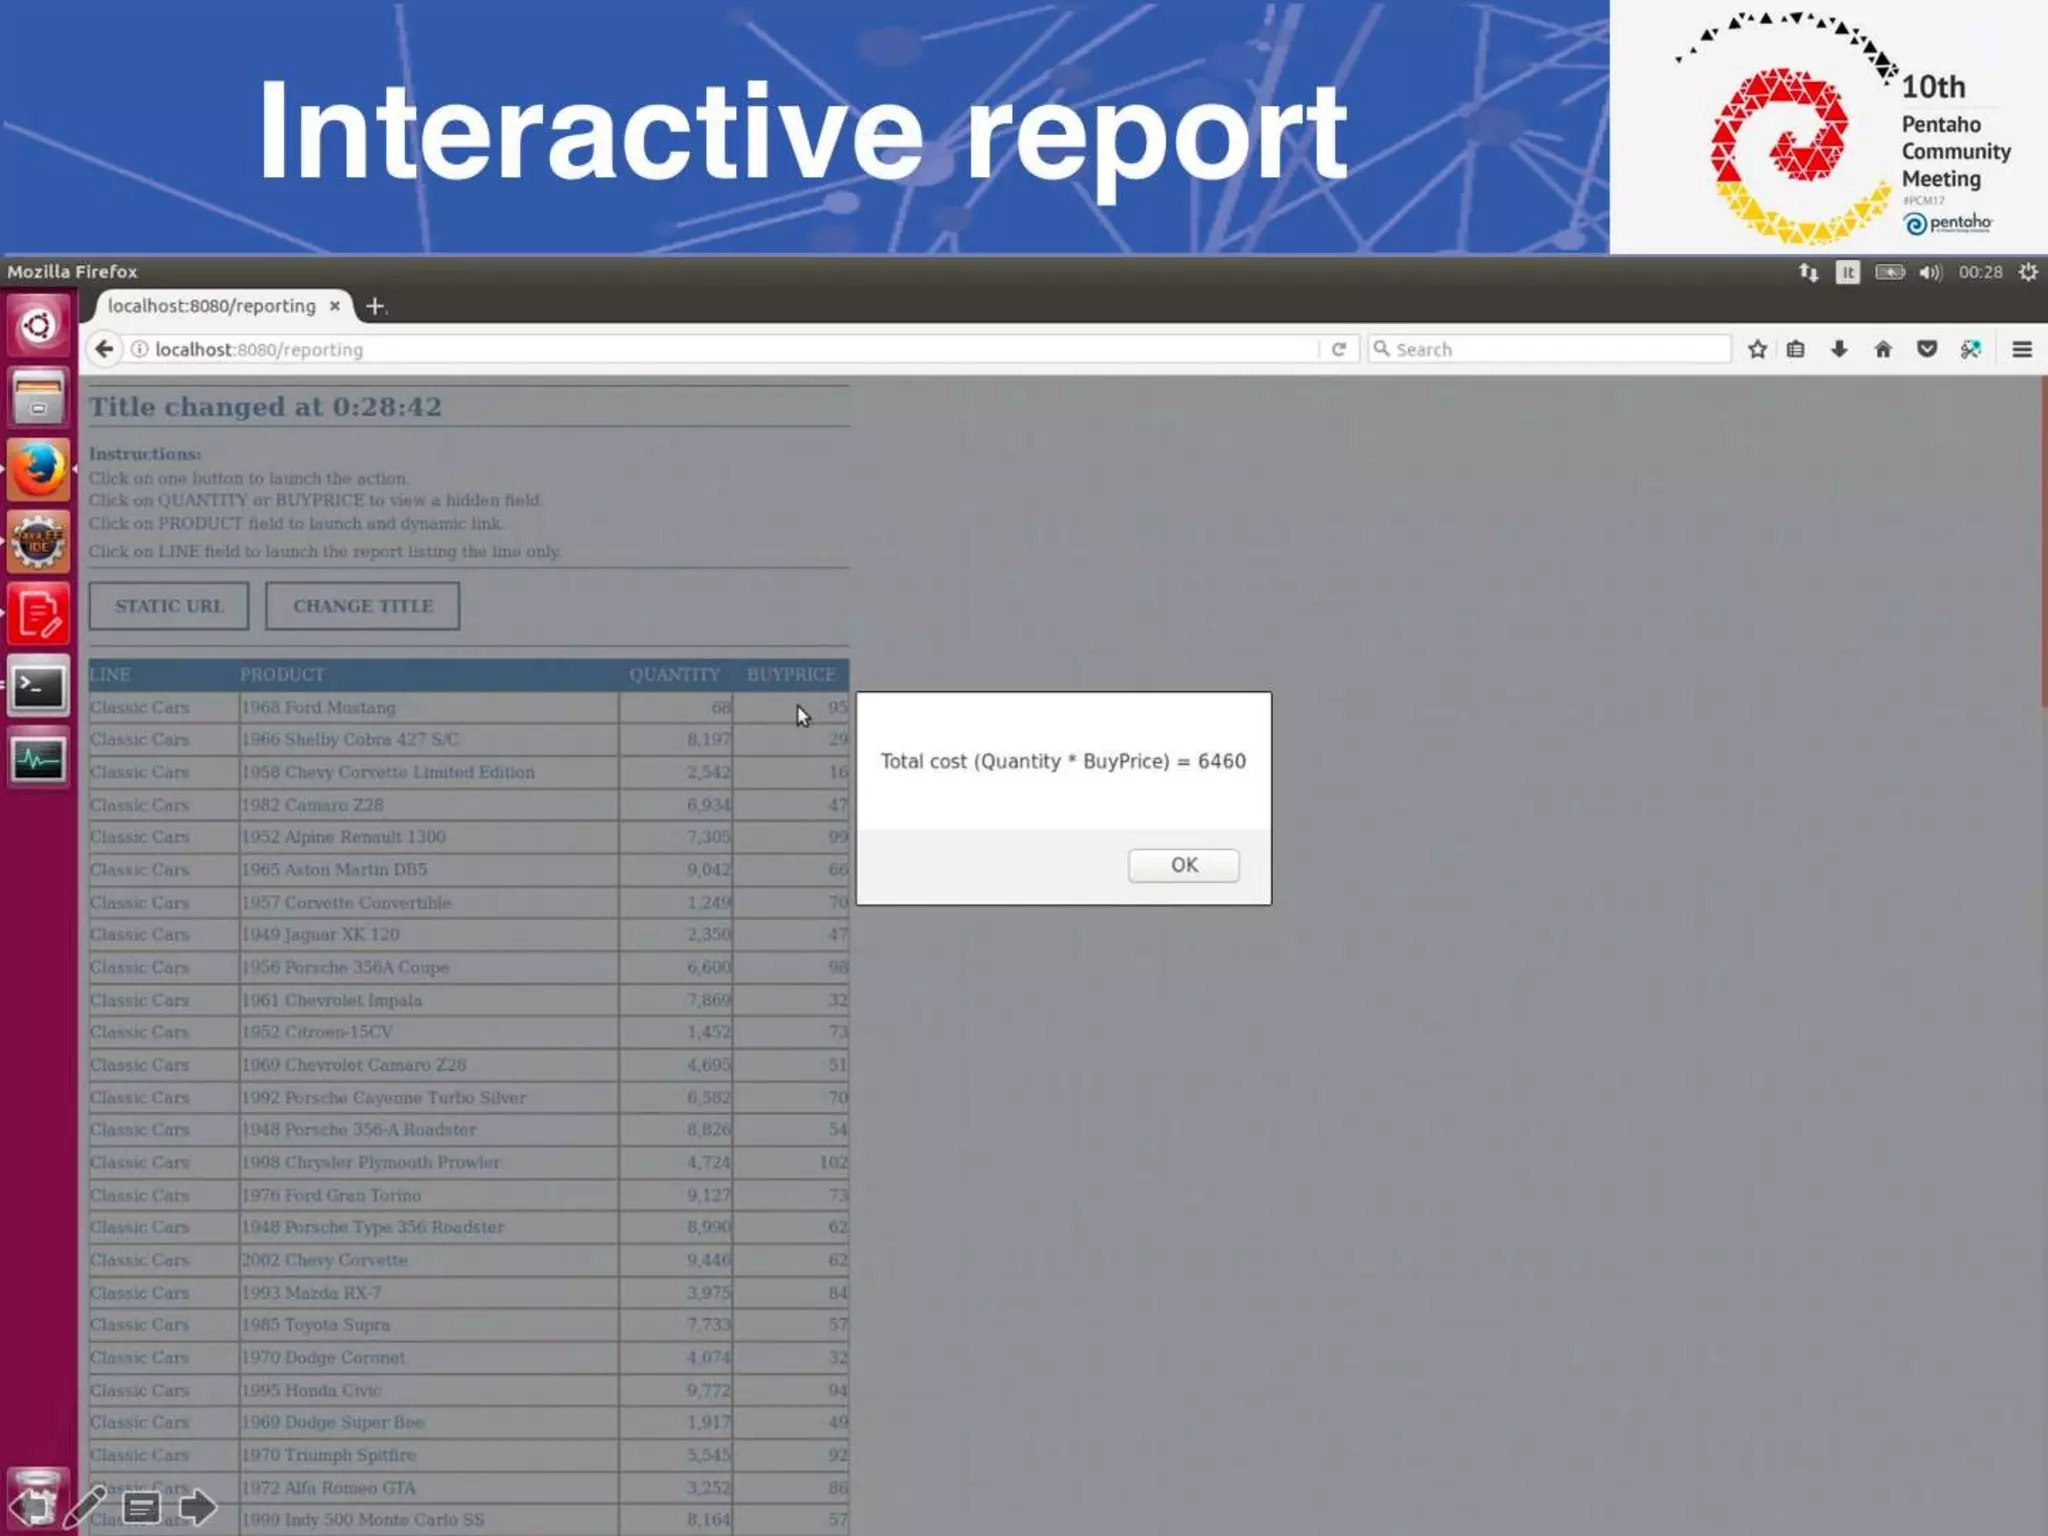Show the bookmarks list icon

1796,349
